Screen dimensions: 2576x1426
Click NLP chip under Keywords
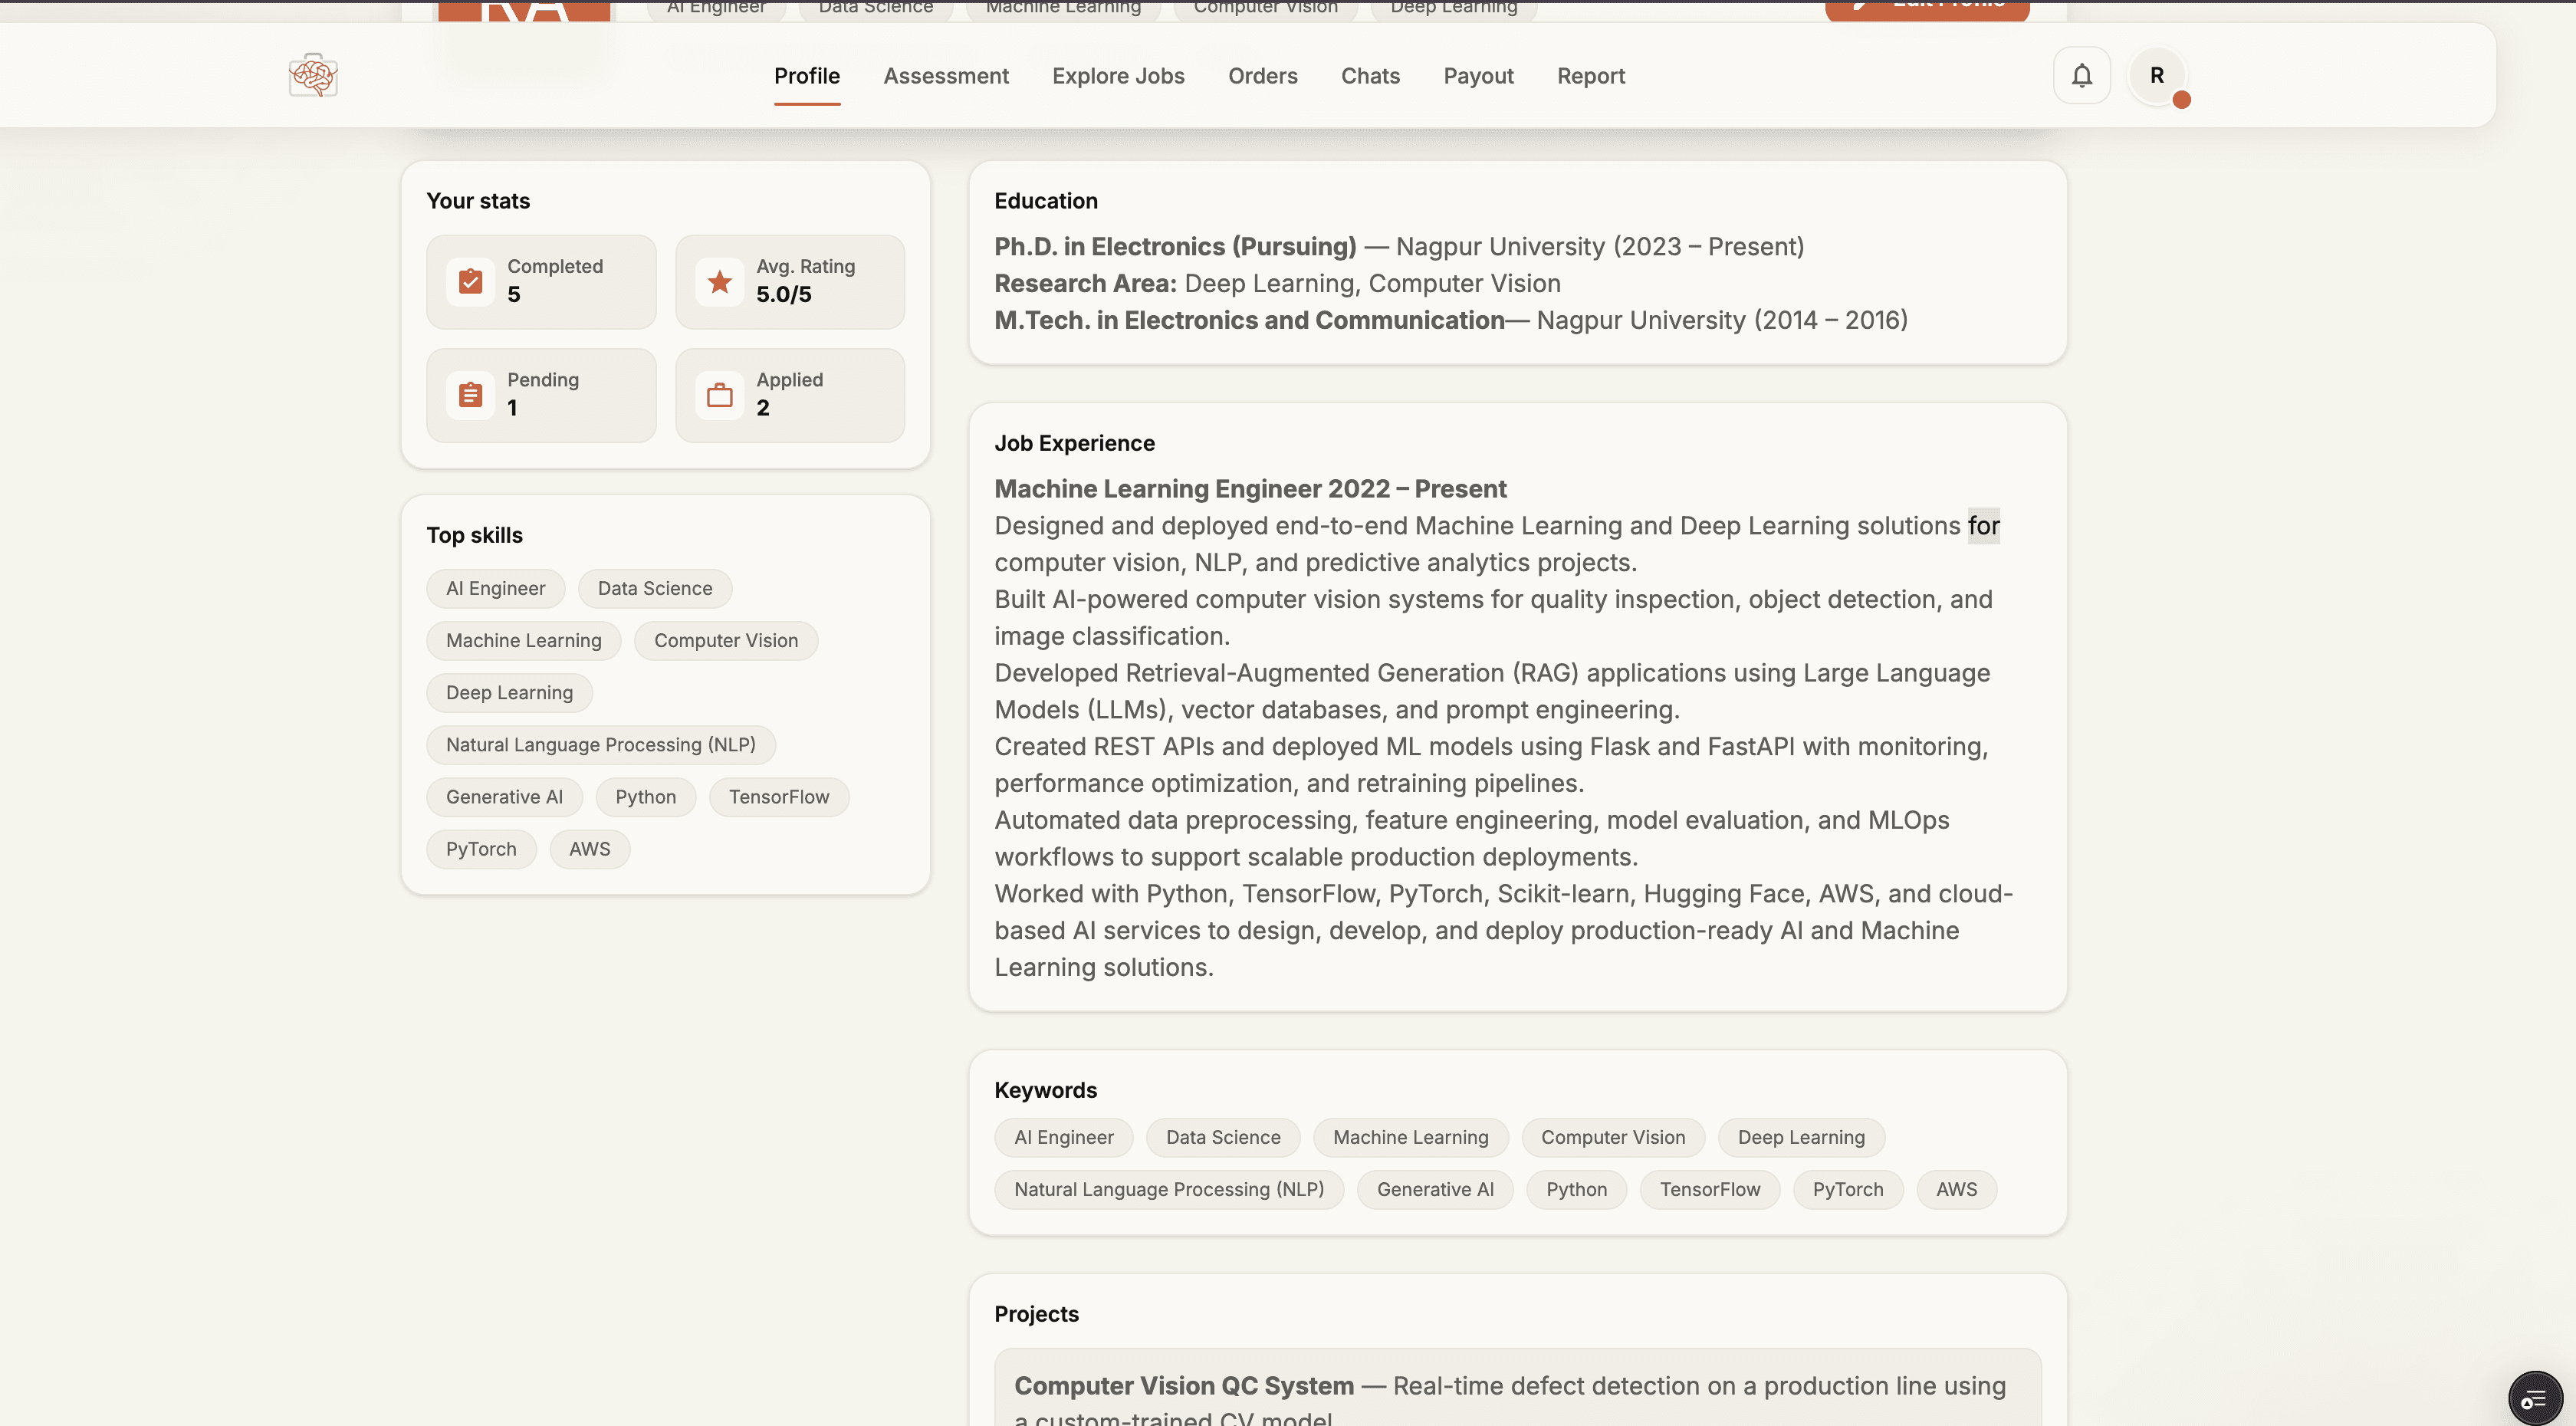click(1169, 1190)
